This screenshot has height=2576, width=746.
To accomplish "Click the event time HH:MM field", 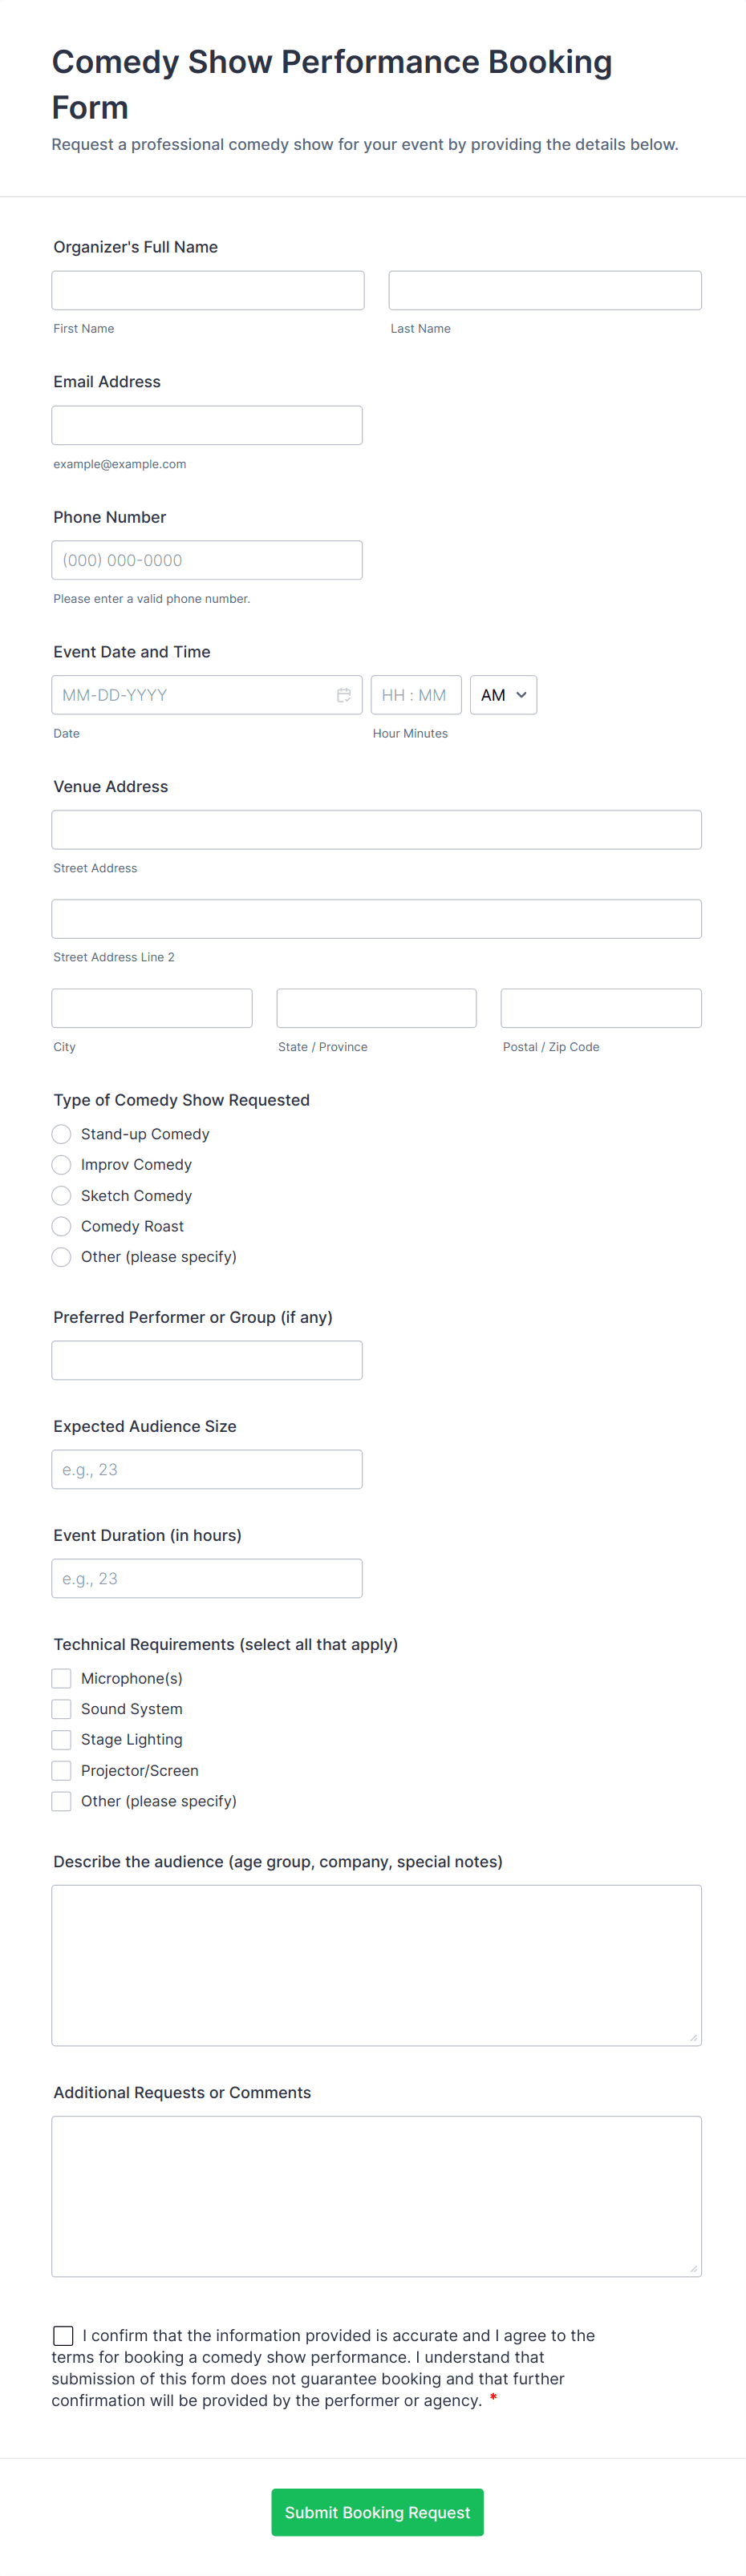I will 416,695.
